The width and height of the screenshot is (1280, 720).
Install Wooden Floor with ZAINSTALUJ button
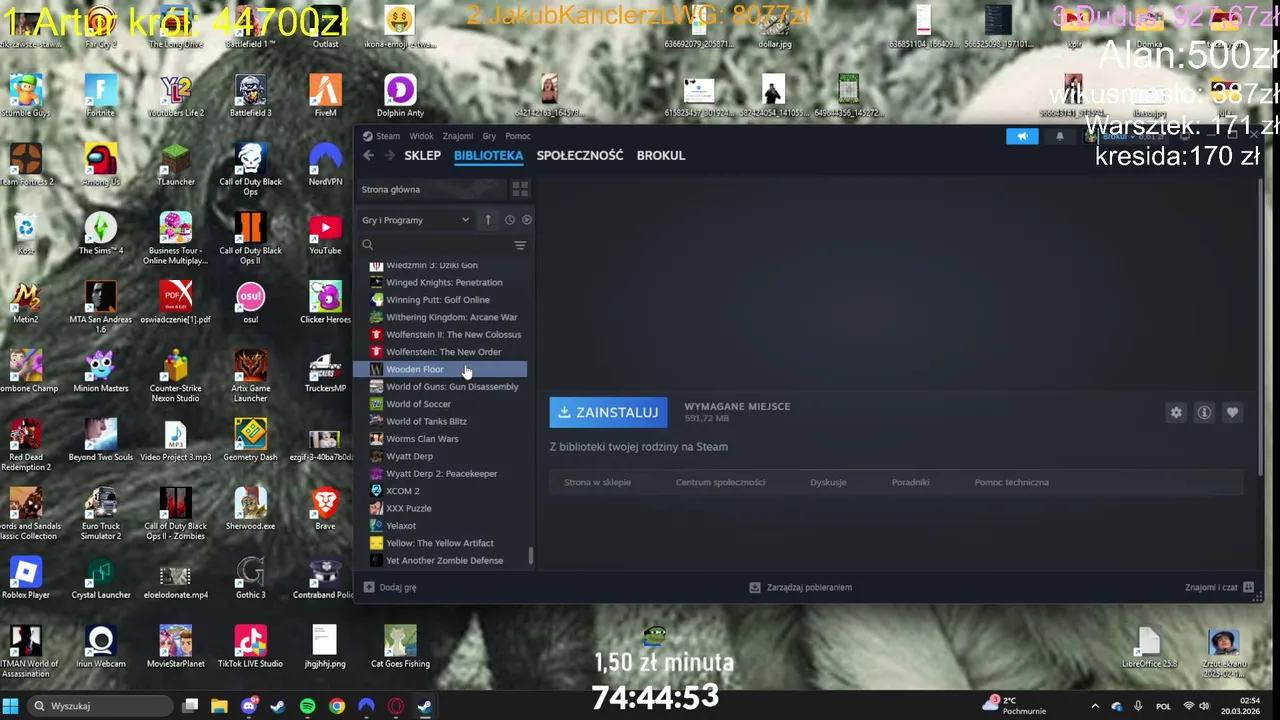(x=608, y=412)
